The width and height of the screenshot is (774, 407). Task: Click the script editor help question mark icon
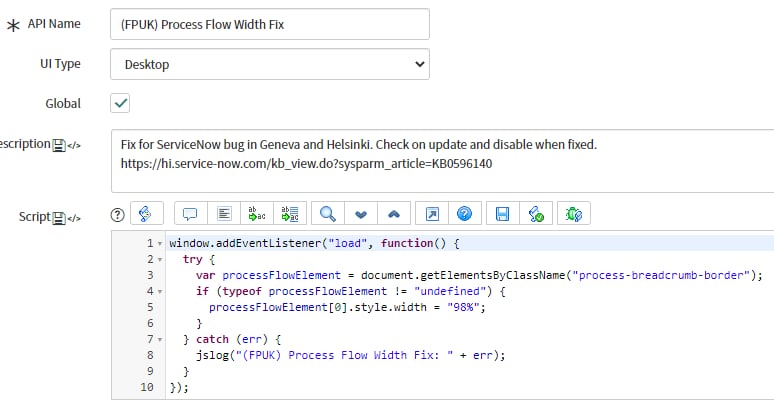[117, 215]
